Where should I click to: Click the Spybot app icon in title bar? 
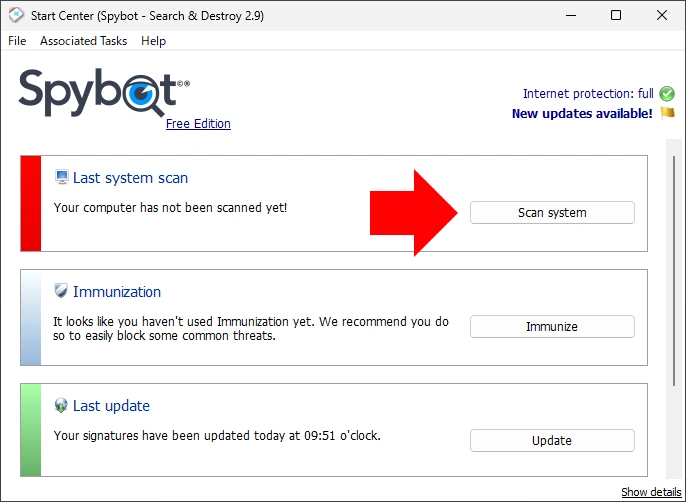(x=16, y=15)
